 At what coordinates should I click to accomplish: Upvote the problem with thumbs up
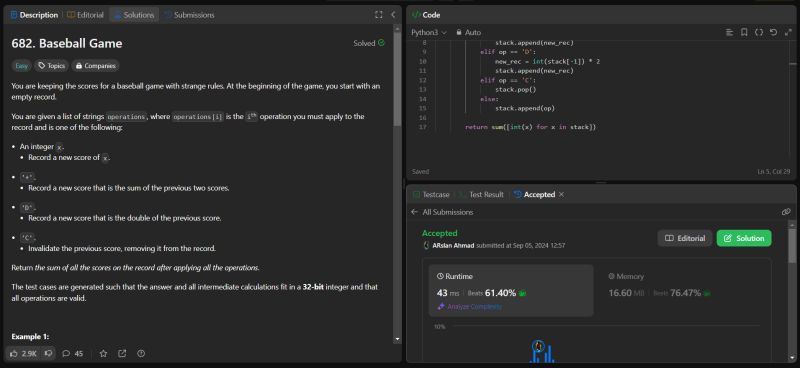(23, 353)
